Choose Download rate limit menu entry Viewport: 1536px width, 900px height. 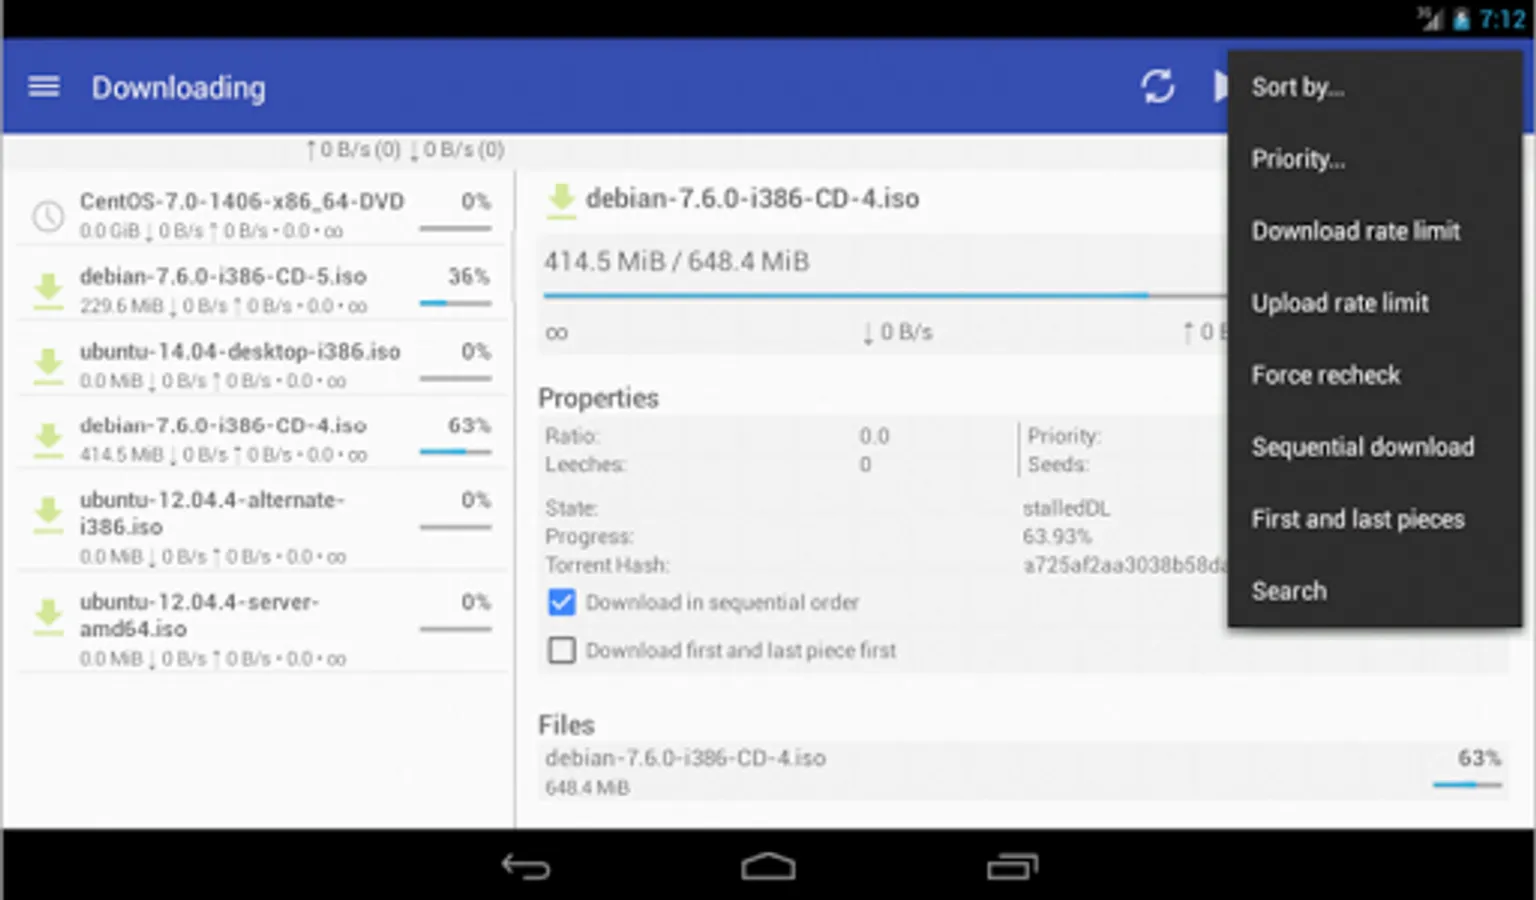point(1375,231)
